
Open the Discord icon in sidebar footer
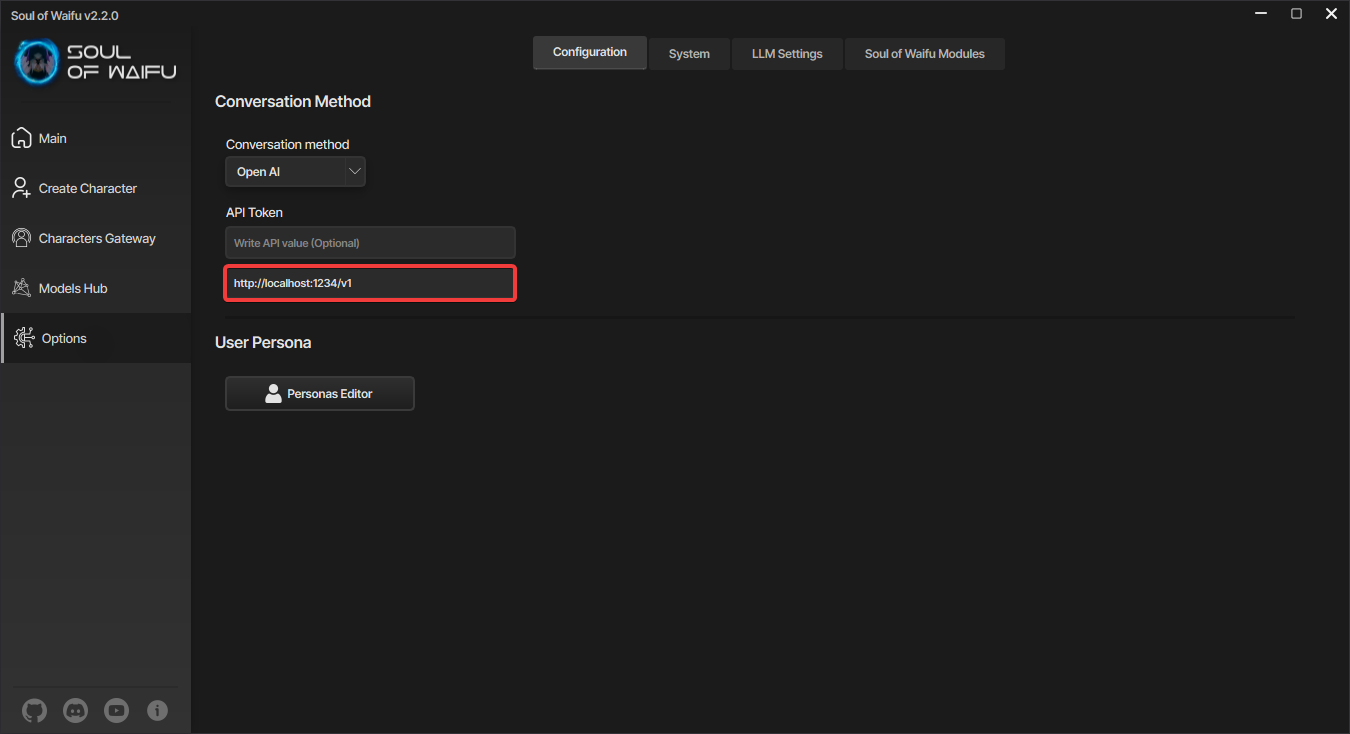75,711
